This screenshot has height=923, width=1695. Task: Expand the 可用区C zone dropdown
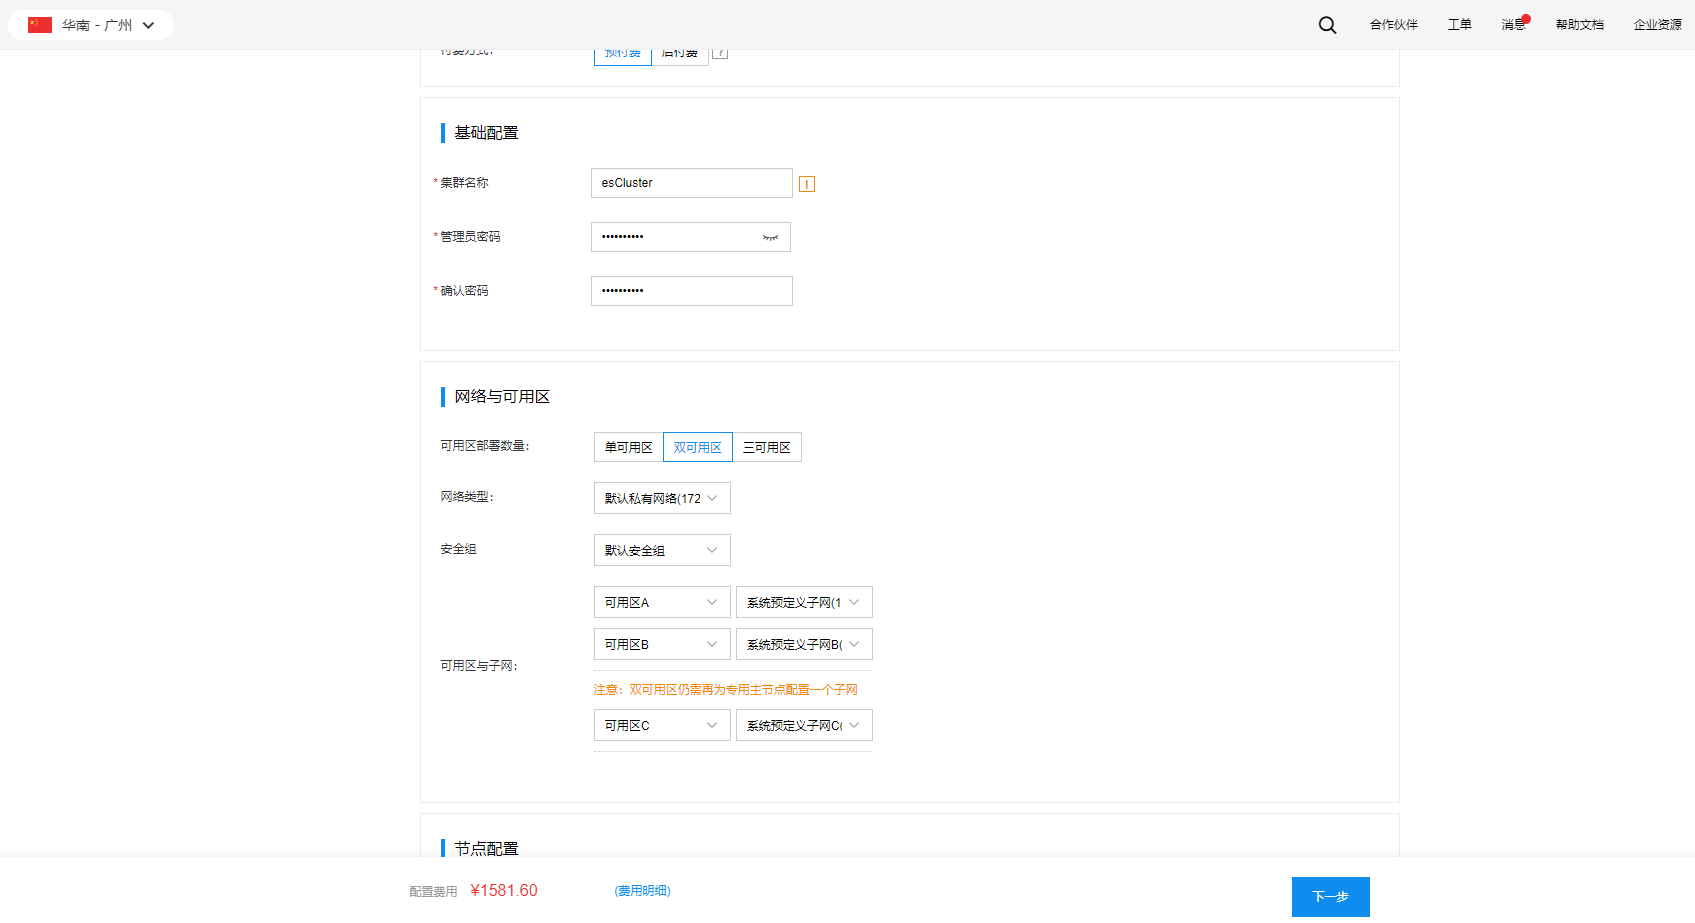coord(661,725)
